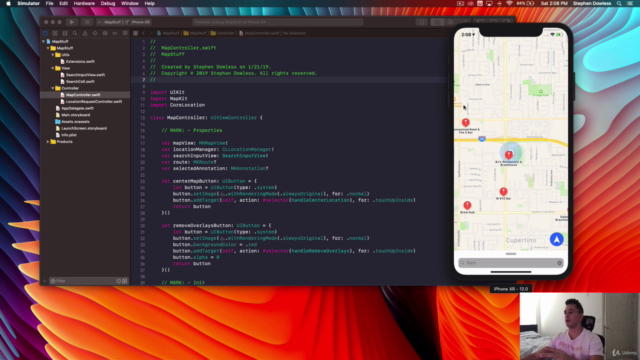Open Controller breadcrumb in jump bar
This screenshot has height=360, width=640.
point(222,33)
